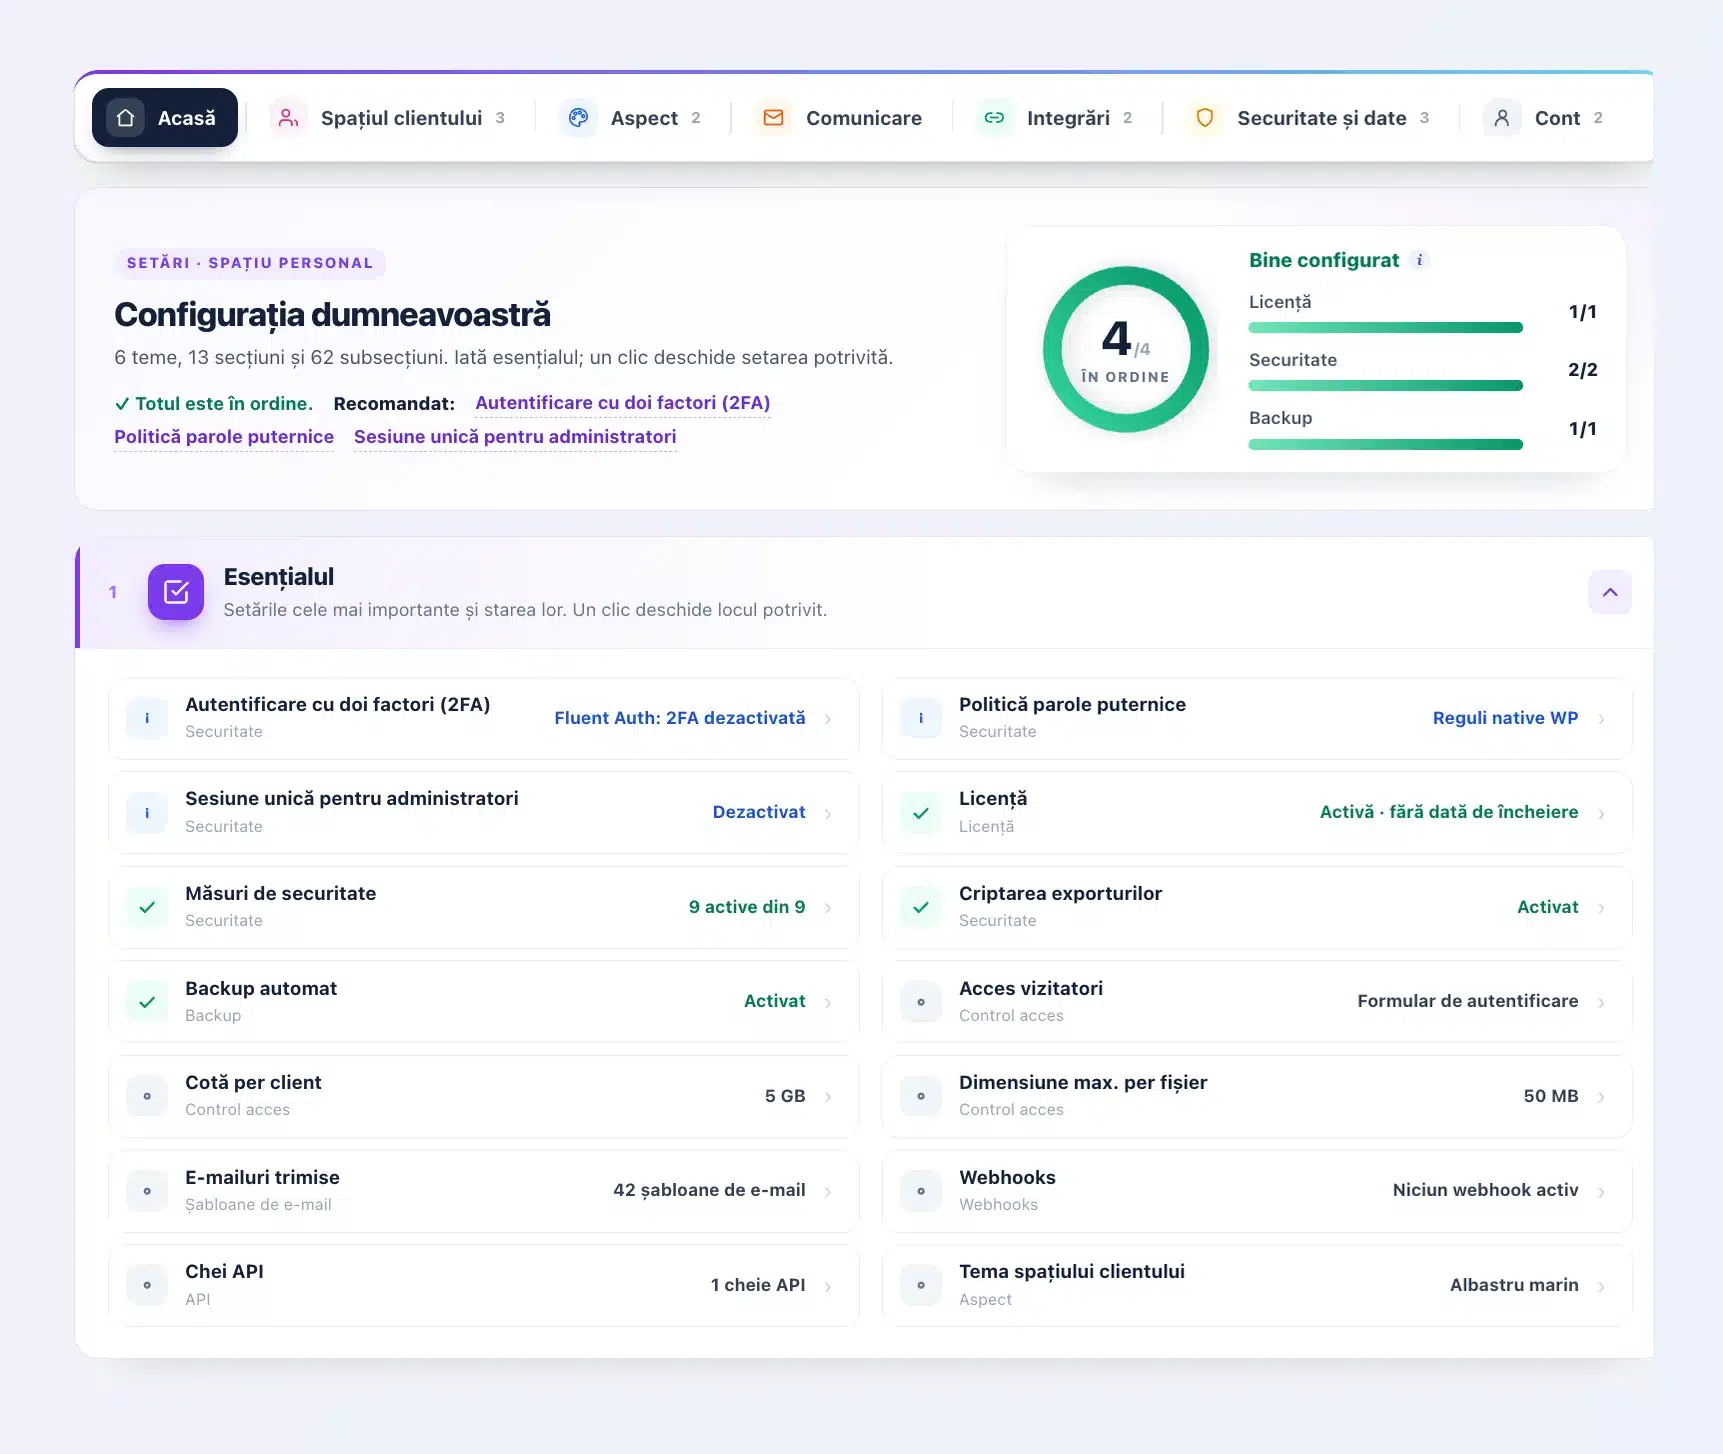Click the Securitate progress bar
The height and width of the screenshot is (1454, 1723).
coord(1385,386)
